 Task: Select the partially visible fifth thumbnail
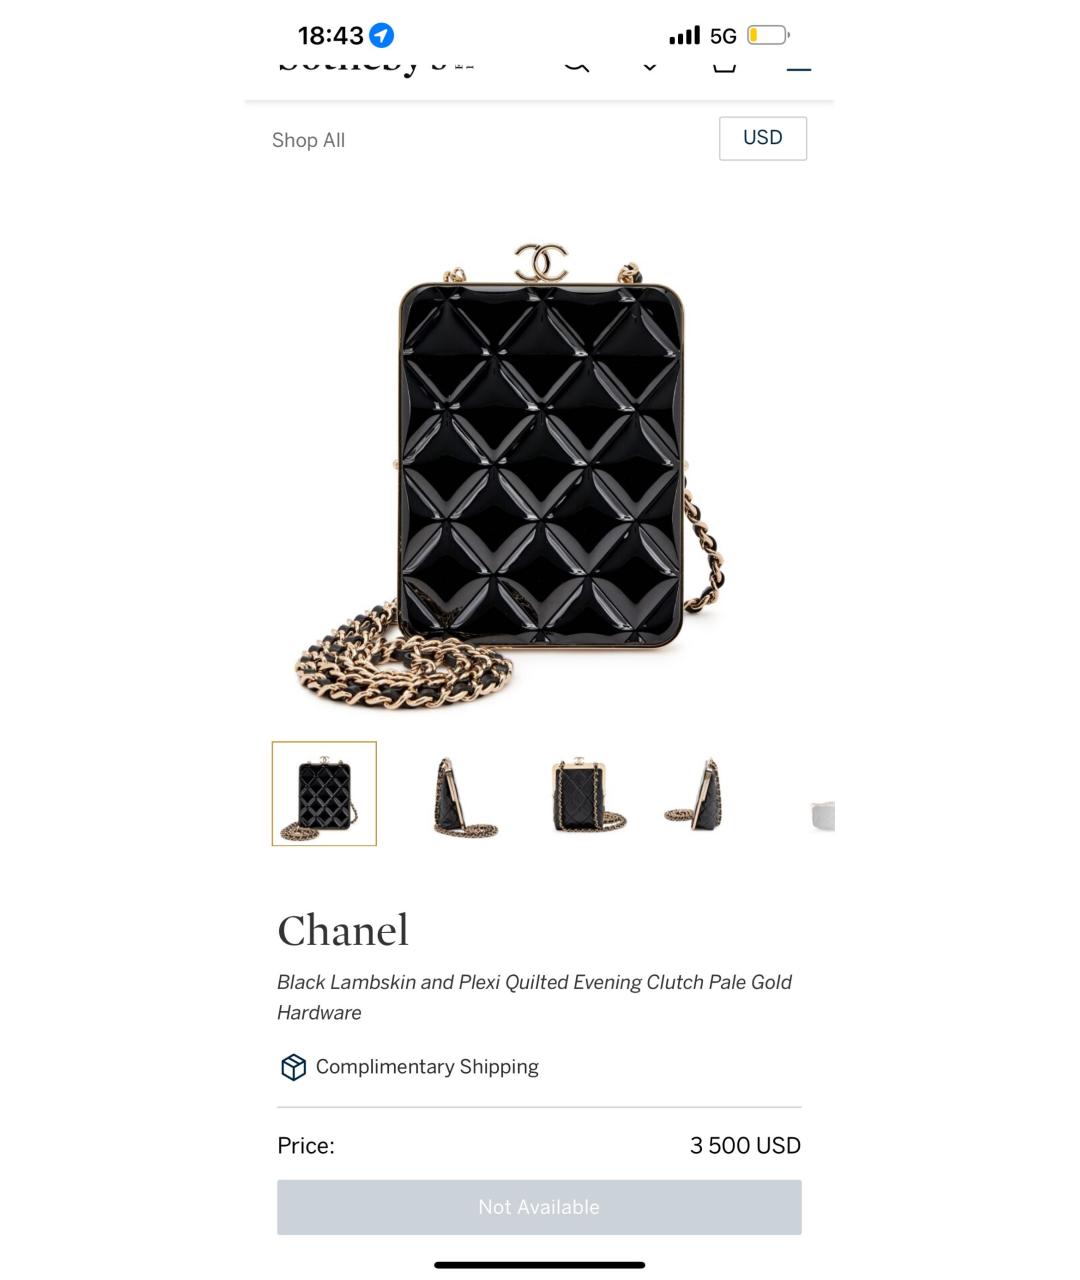coord(822,815)
